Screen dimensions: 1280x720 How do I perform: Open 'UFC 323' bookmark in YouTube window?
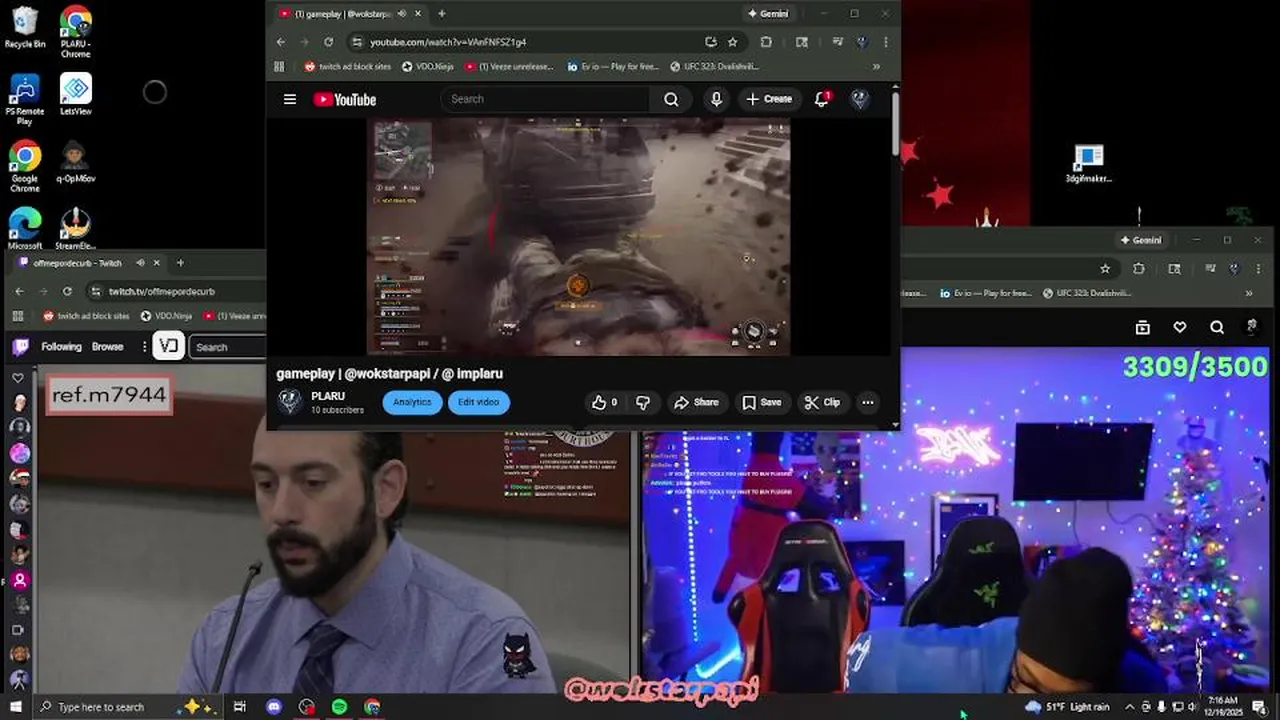[714, 67]
